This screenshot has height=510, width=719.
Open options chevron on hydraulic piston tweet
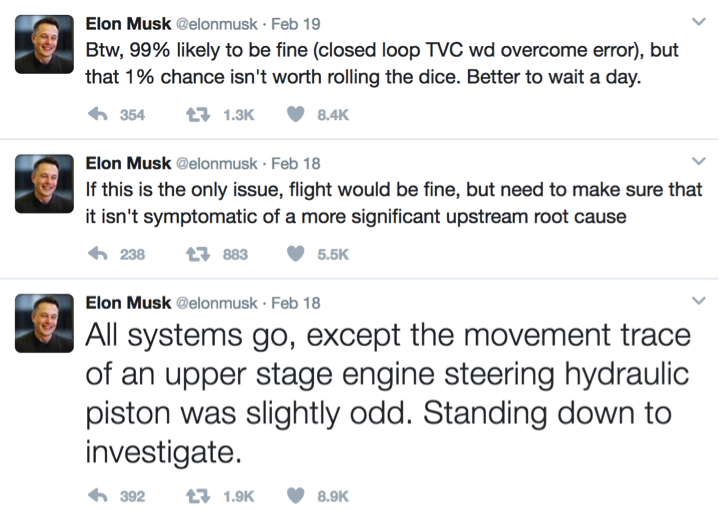pyautogui.click(x=699, y=299)
